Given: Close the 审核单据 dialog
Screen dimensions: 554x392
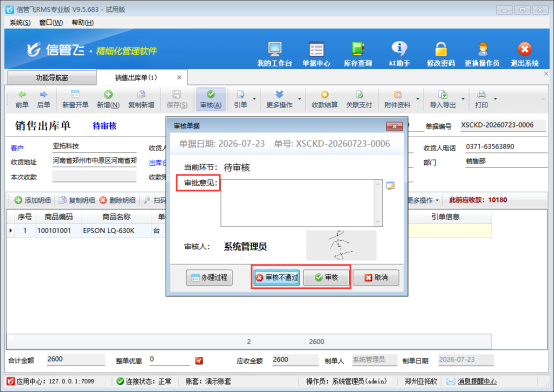Looking at the screenshot, I should point(394,126).
